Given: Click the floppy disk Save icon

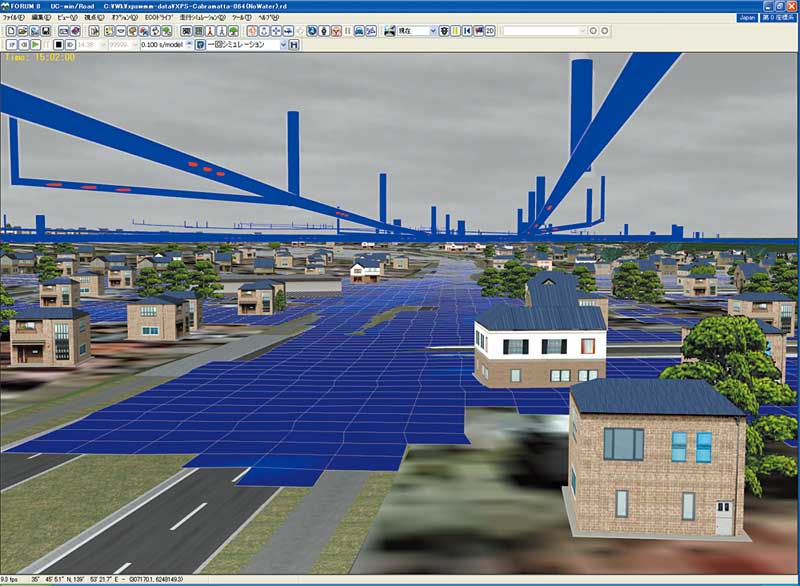Looking at the screenshot, I should 46,31.
